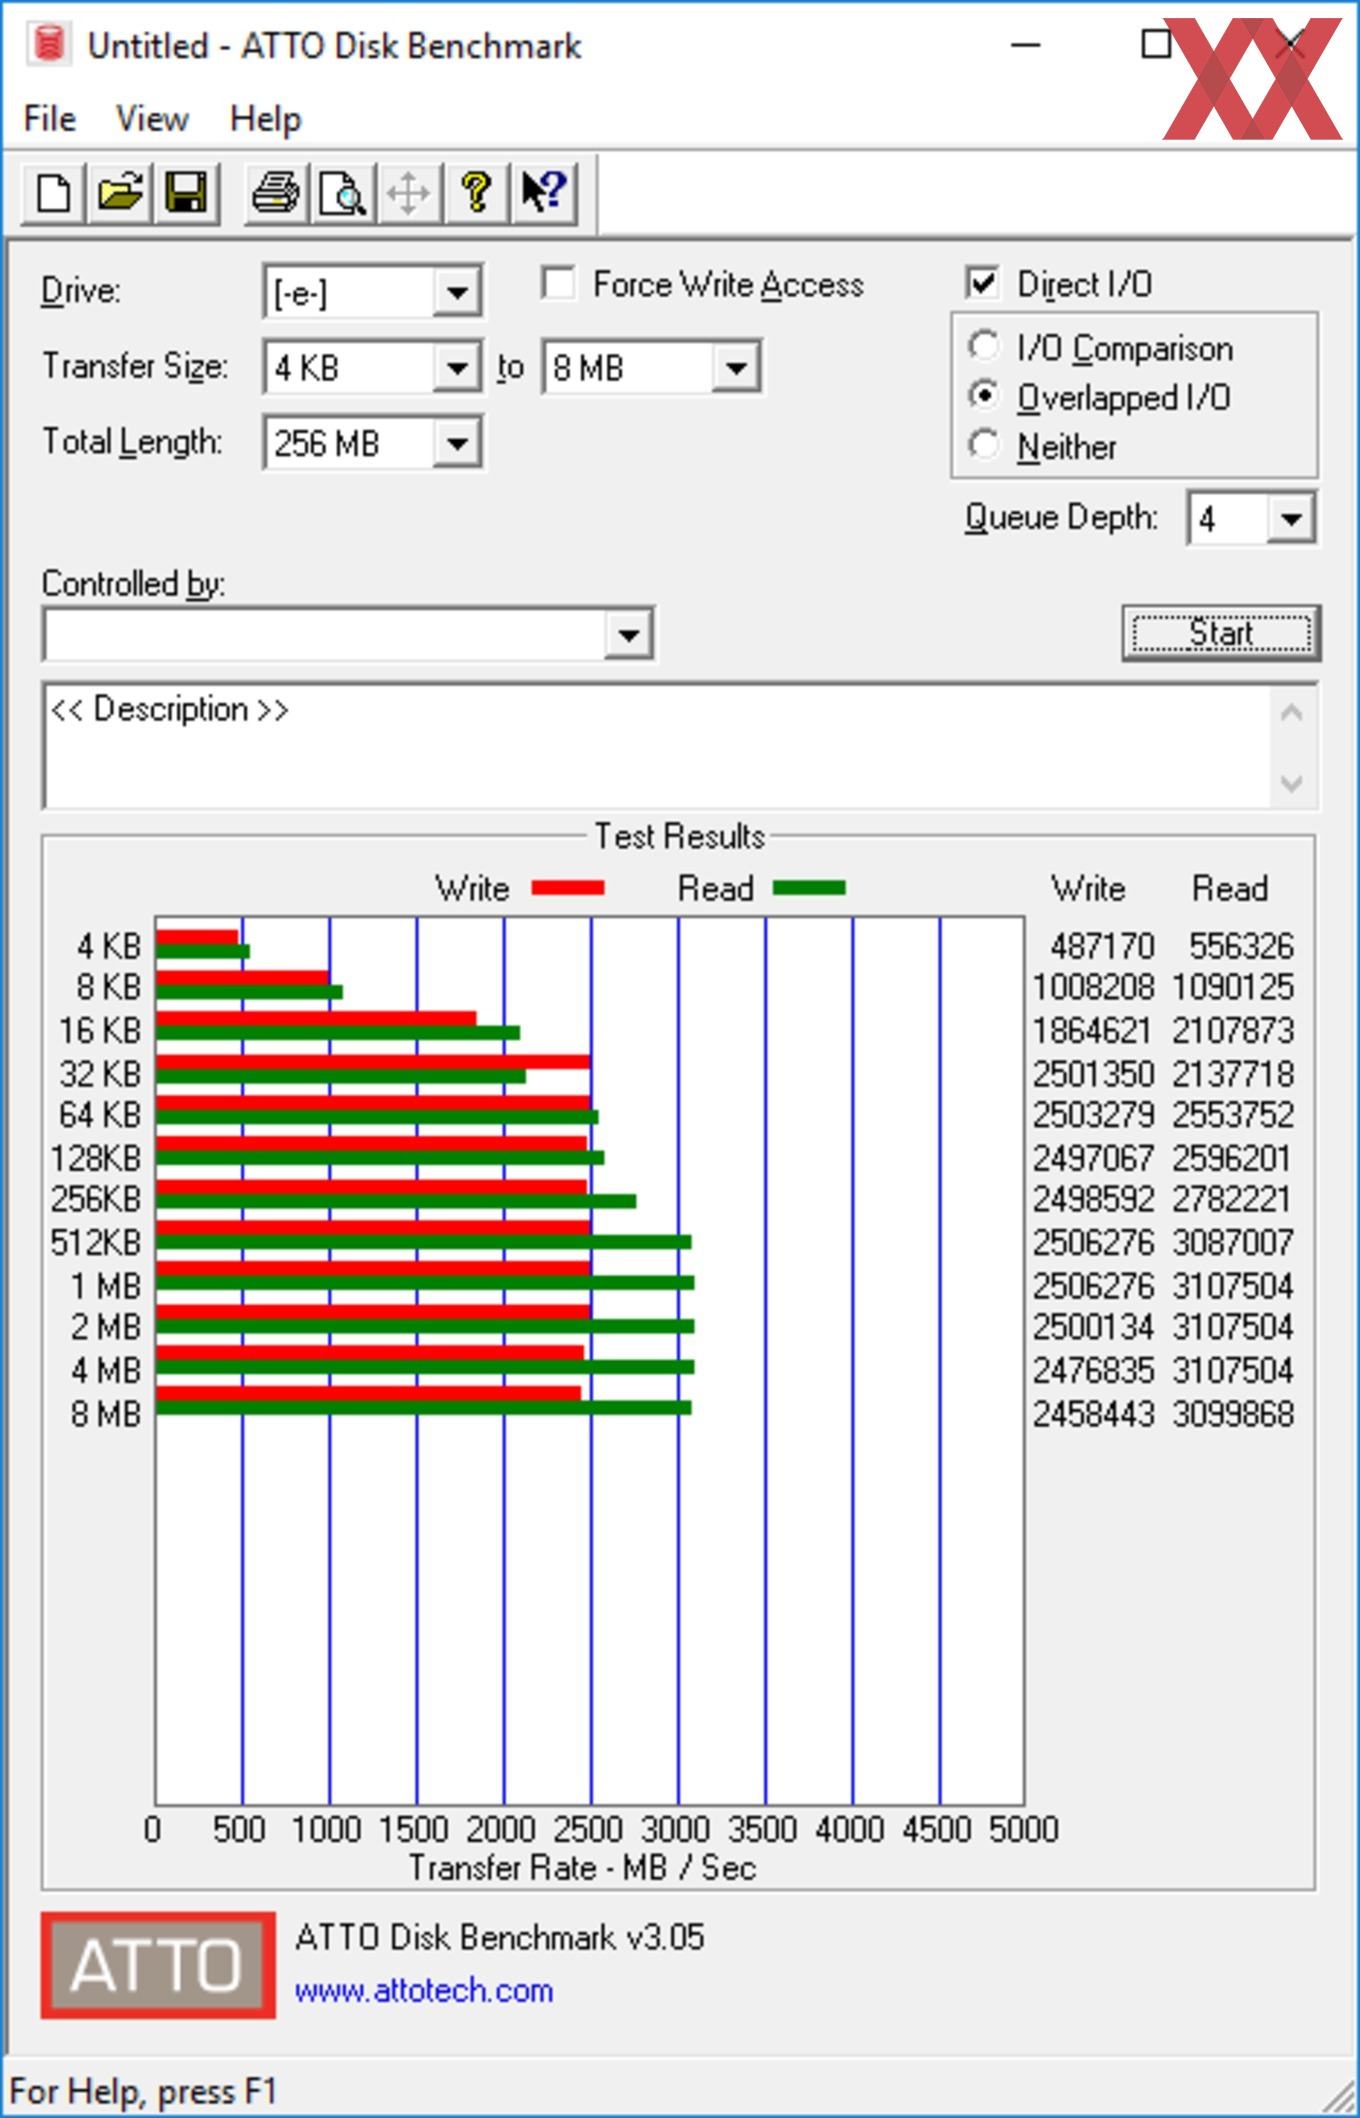Click the 256KB row label
Screen dimensions: 1360x2118
tap(96, 1198)
